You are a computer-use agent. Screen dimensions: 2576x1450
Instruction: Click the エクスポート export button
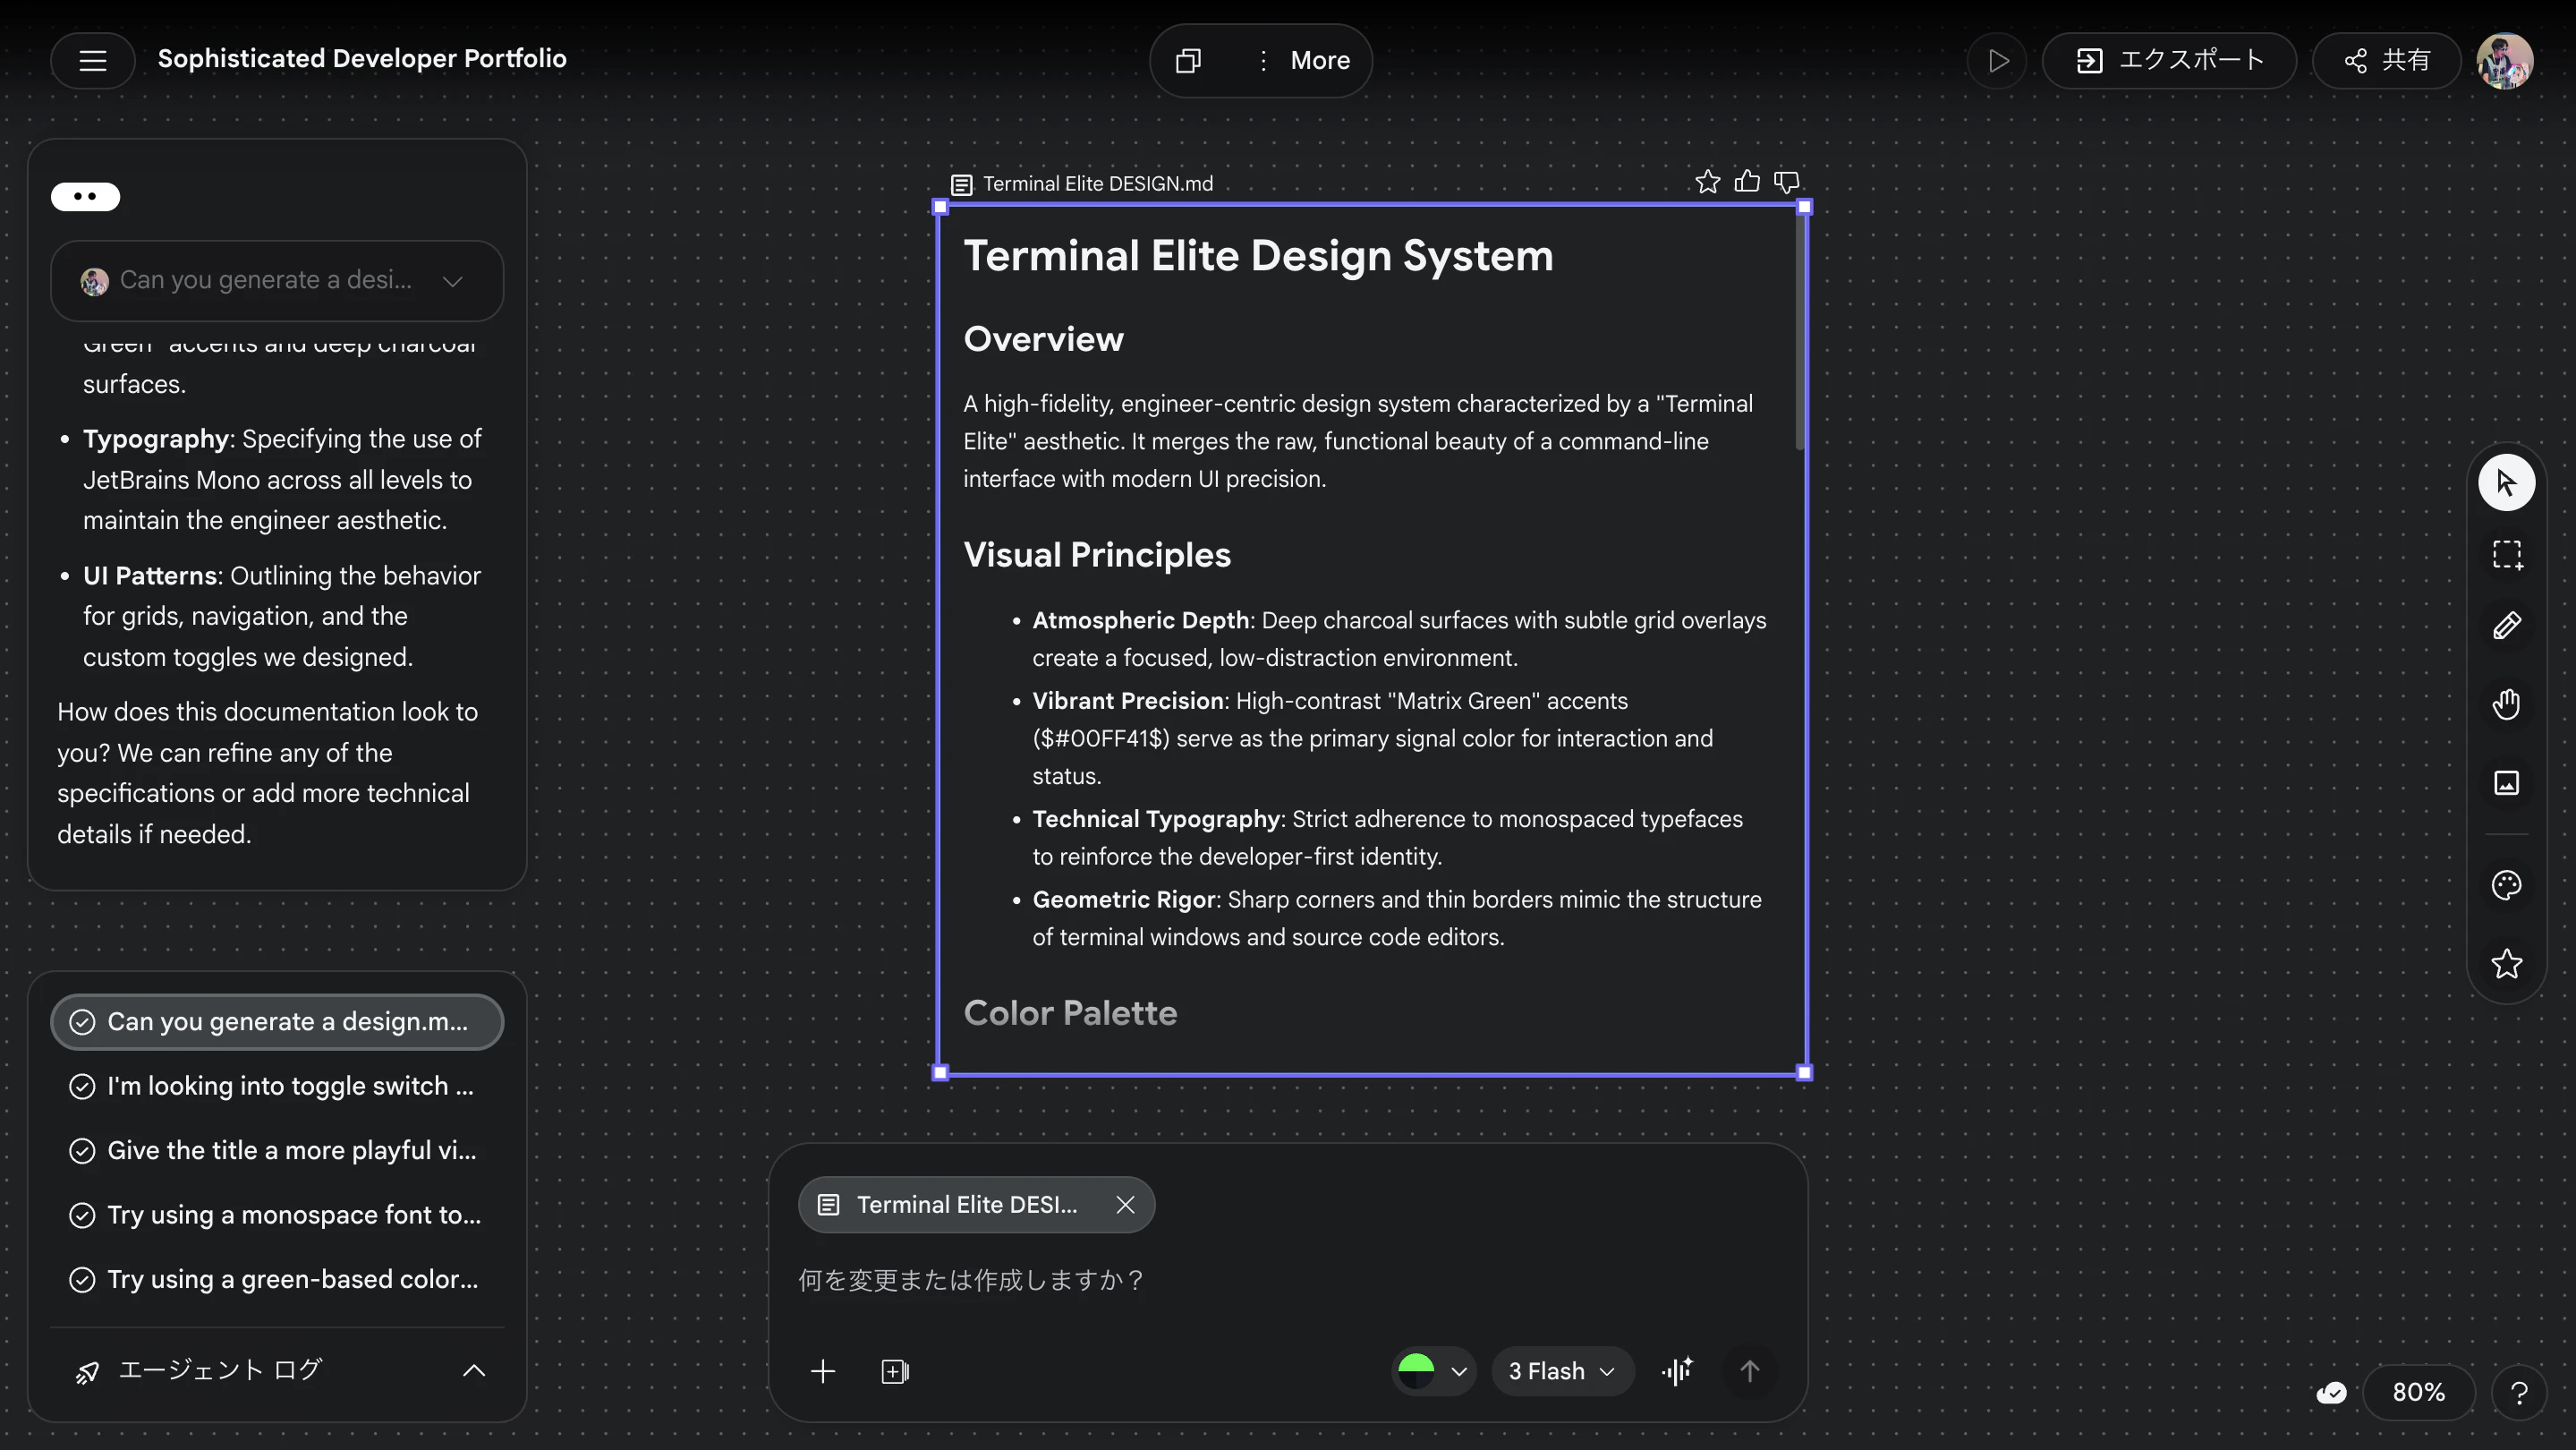2169,61
